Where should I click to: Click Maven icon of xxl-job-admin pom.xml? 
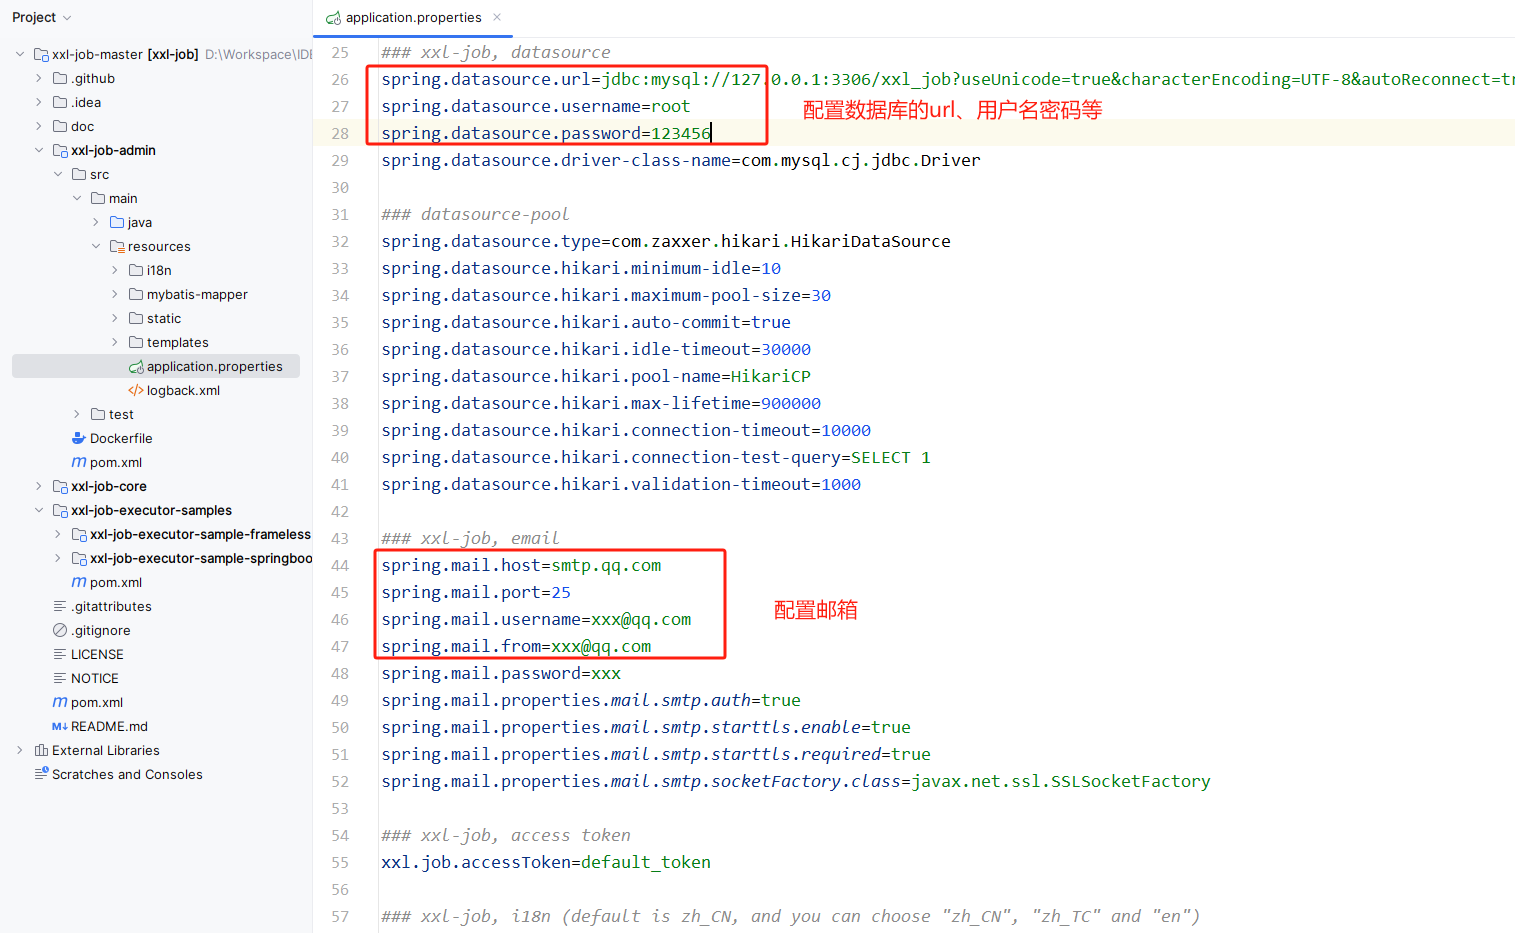pos(79,462)
